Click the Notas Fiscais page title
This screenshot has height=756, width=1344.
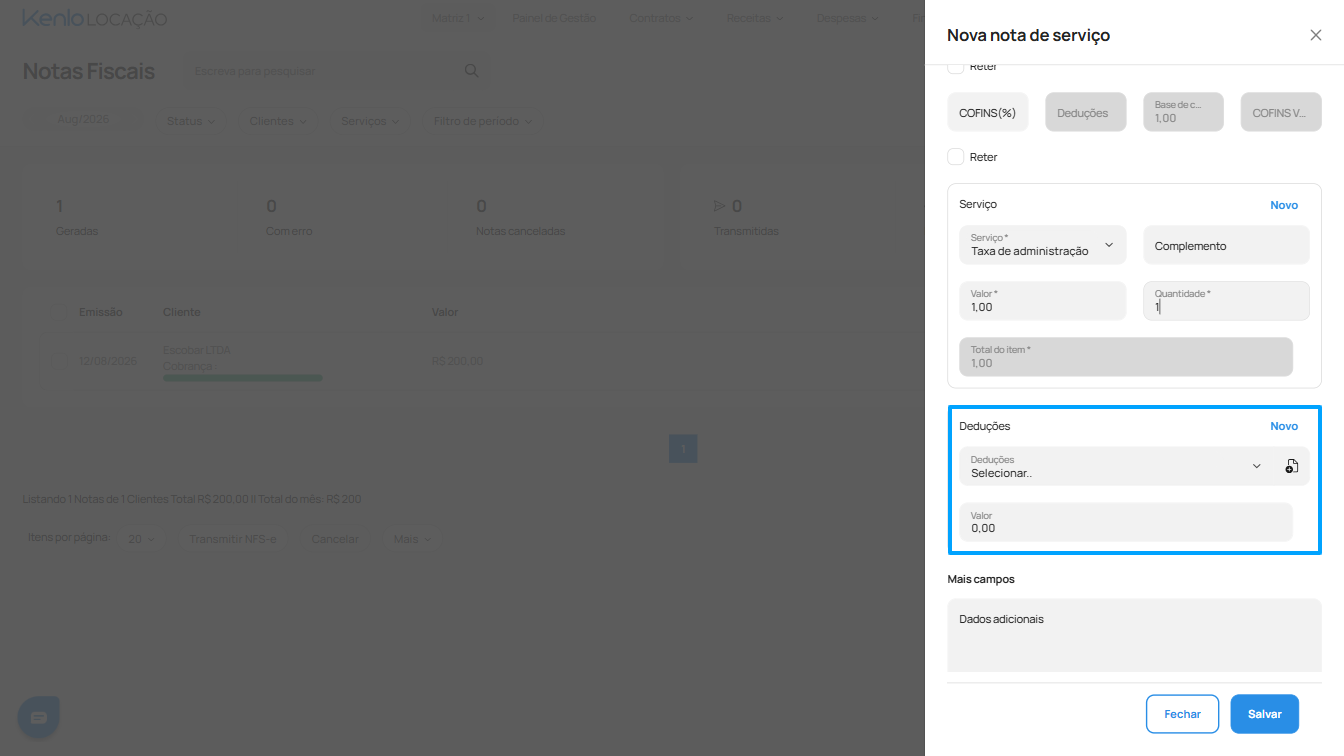pyautogui.click(x=89, y=71)
